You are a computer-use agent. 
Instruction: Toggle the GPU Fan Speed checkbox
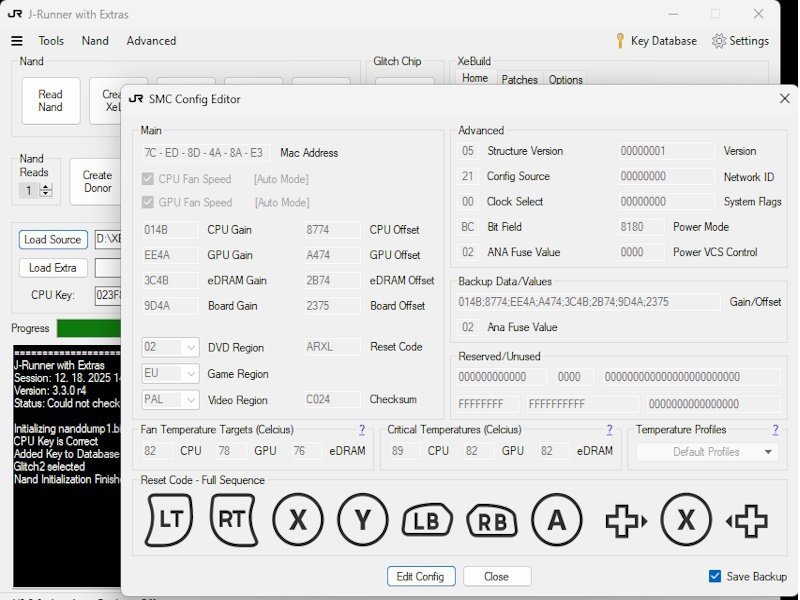148,202
